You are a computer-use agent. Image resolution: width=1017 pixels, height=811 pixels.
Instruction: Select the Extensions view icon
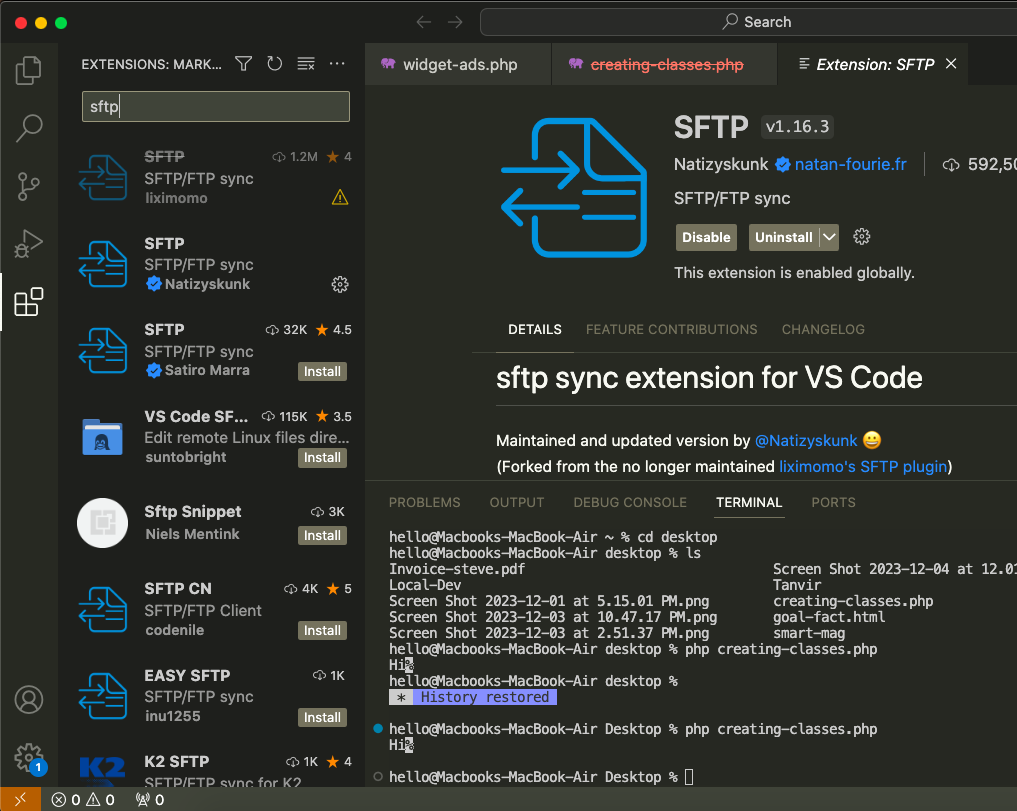[x=29, y=302]
